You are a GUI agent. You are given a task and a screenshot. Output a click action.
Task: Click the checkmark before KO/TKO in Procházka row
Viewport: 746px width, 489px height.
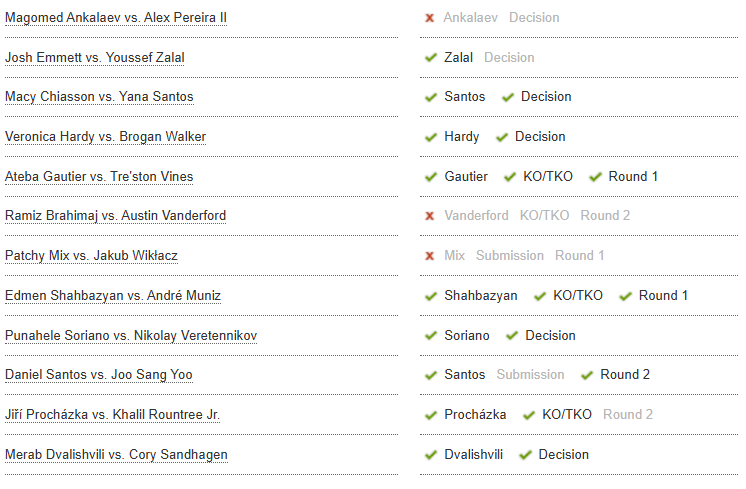click(529, 415)
